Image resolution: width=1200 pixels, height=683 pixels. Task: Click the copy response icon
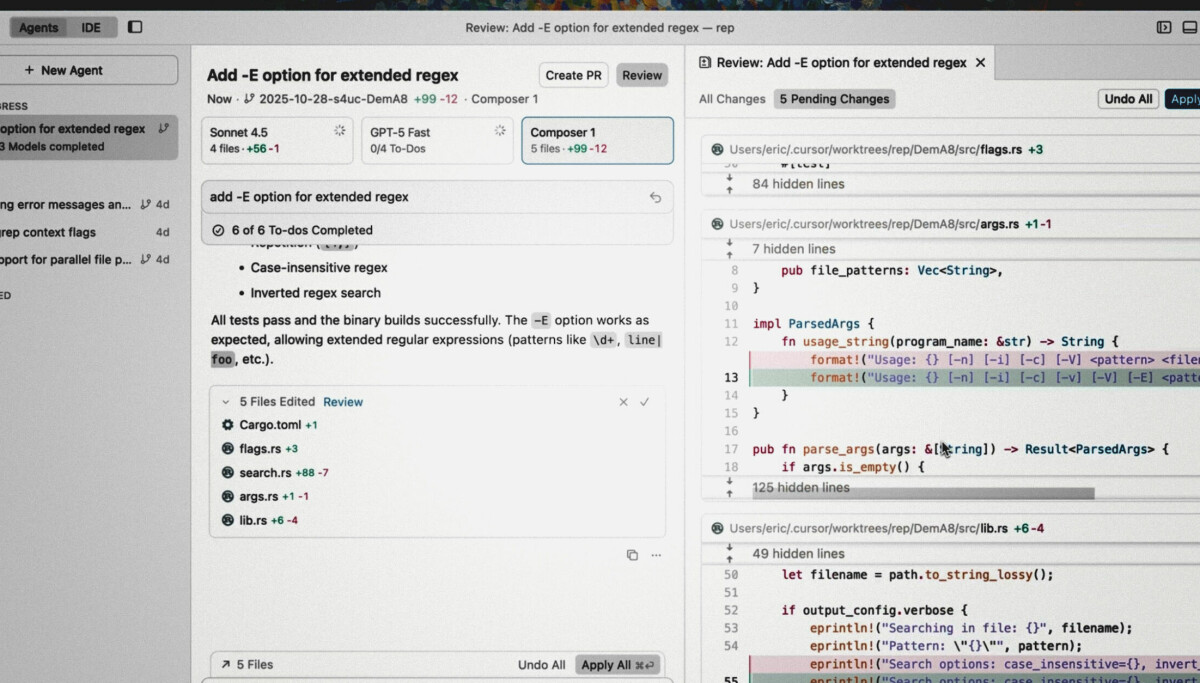pos(632,555)
